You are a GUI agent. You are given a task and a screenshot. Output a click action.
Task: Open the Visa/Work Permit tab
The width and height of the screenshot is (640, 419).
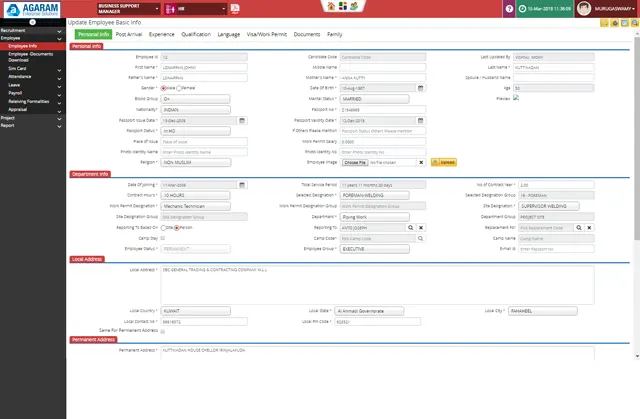[x=264, y=33]
